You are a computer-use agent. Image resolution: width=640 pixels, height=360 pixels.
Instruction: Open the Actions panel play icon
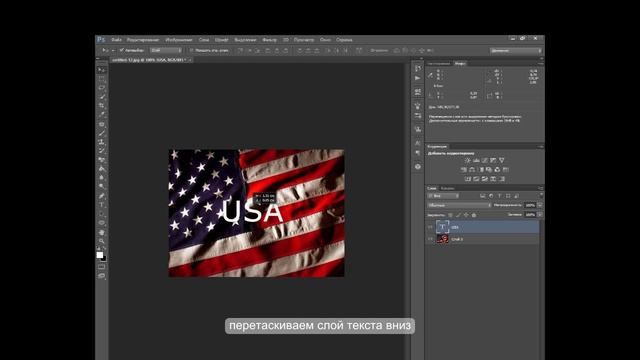pyautogui.click(x=418, y=78)
